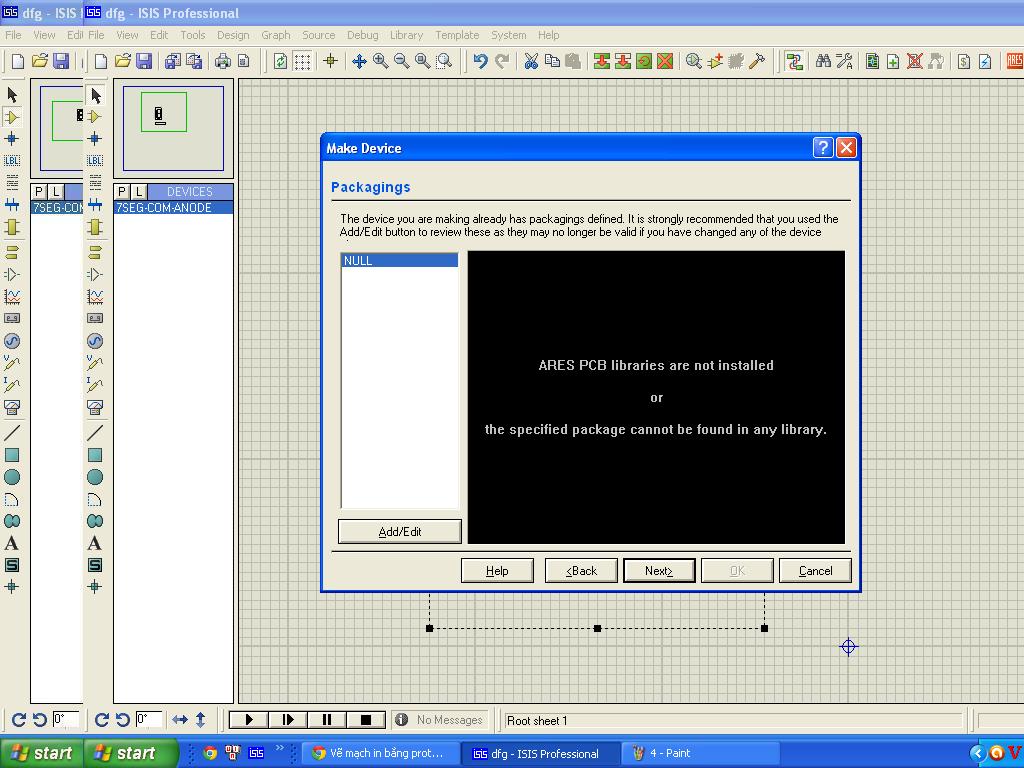Click the <Back button
The width and height of the screenshot is (1024, 768).
click(581, 571)
